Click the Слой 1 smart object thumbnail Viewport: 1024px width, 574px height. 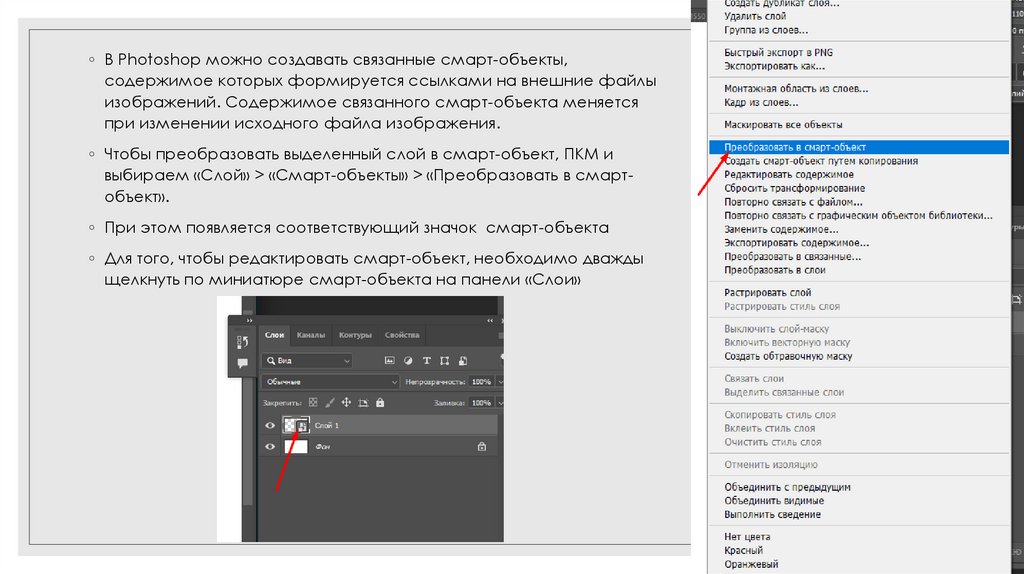(295, 426)
